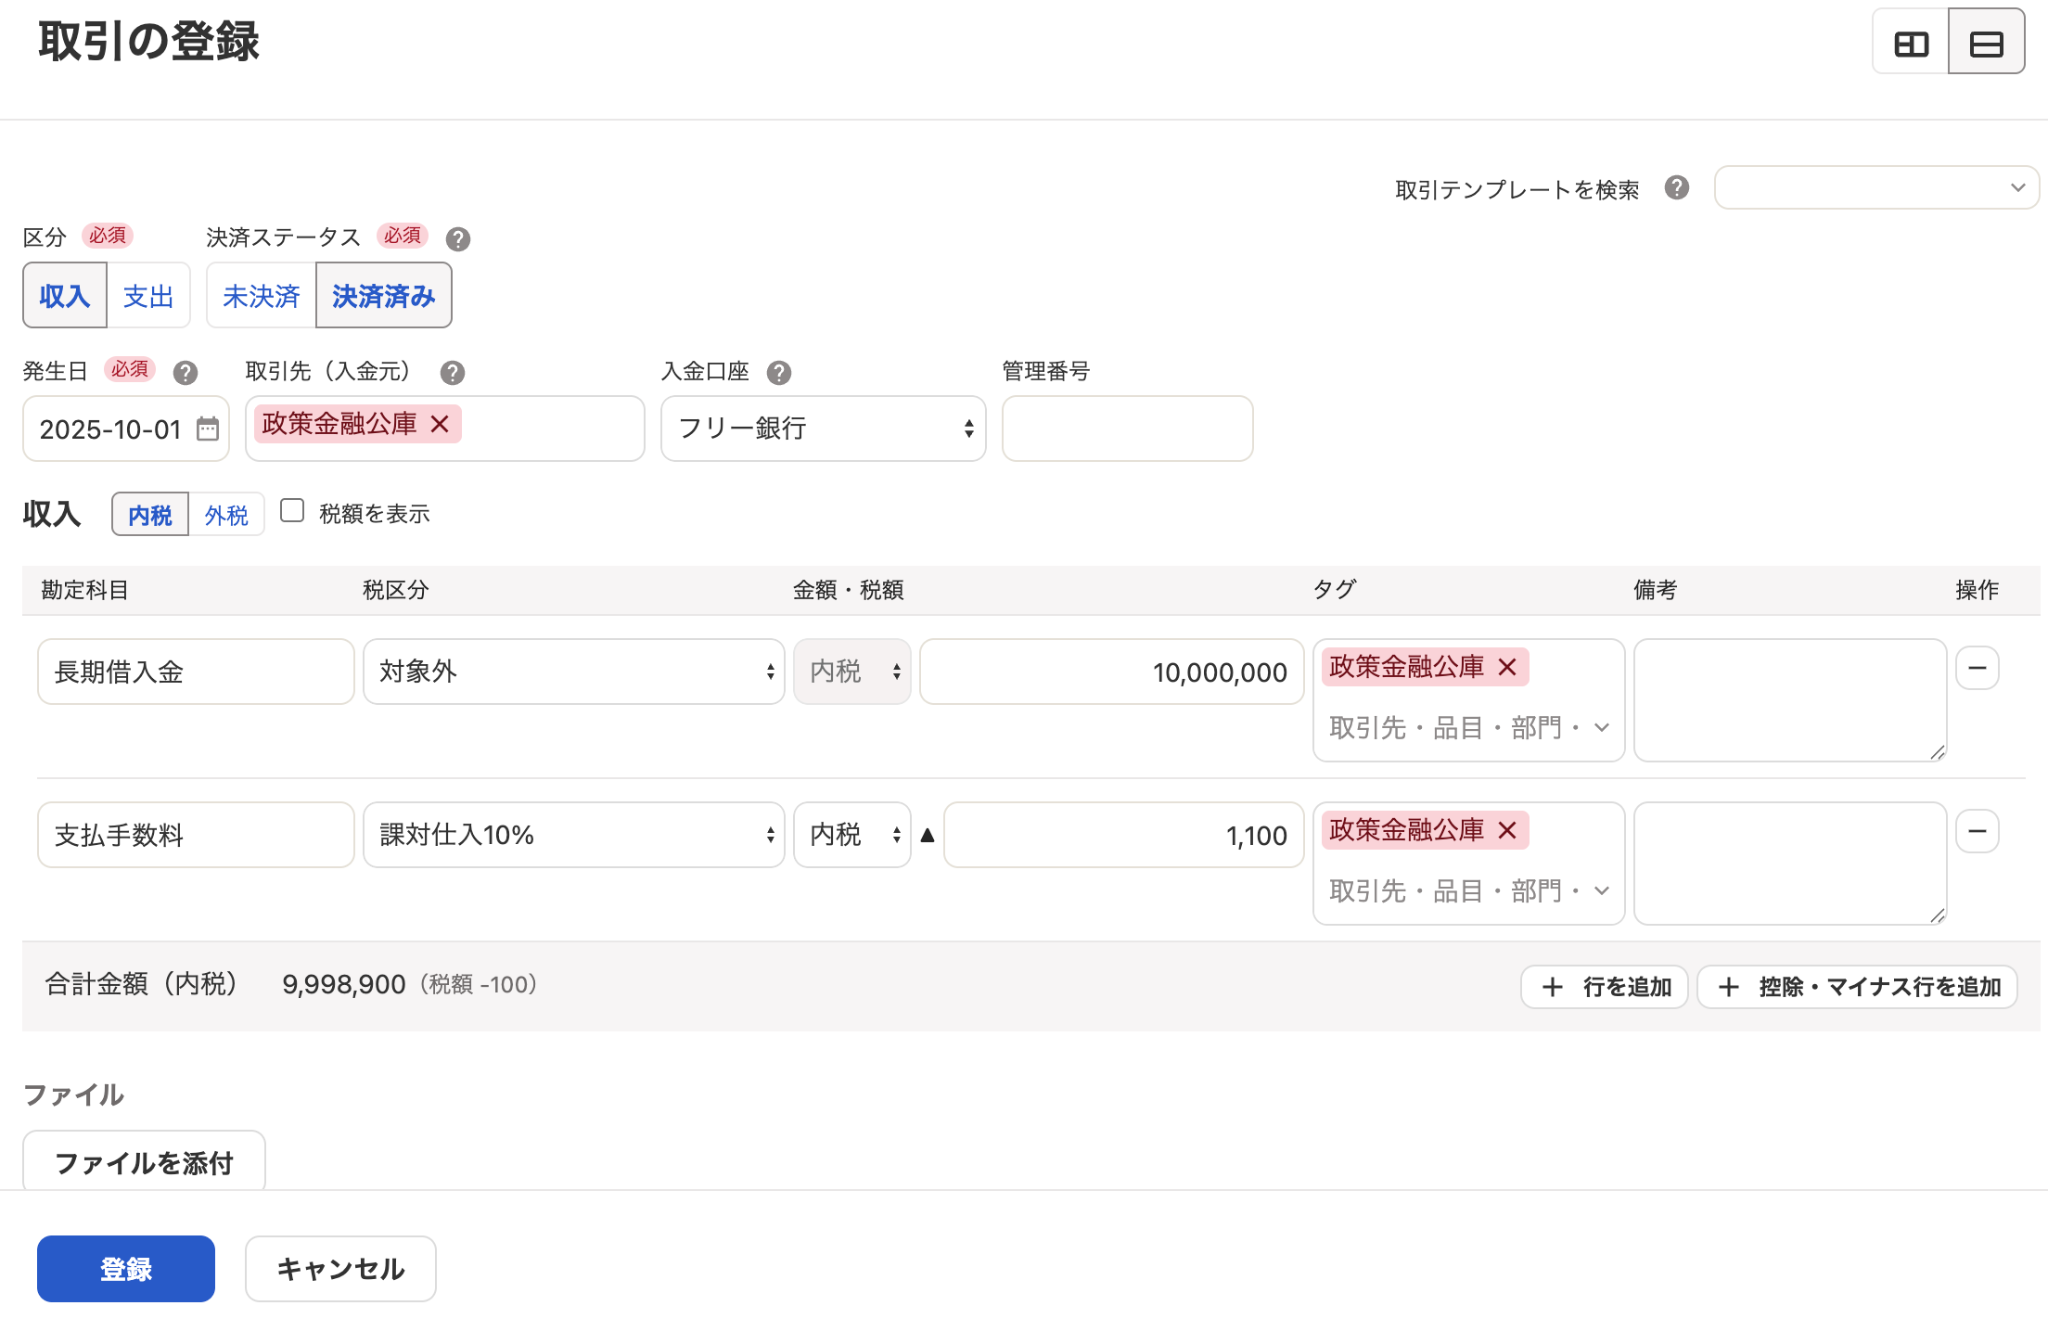Edit the 1,100 amount field
The image size is (2048, 1321).
tap(1123, 835)
